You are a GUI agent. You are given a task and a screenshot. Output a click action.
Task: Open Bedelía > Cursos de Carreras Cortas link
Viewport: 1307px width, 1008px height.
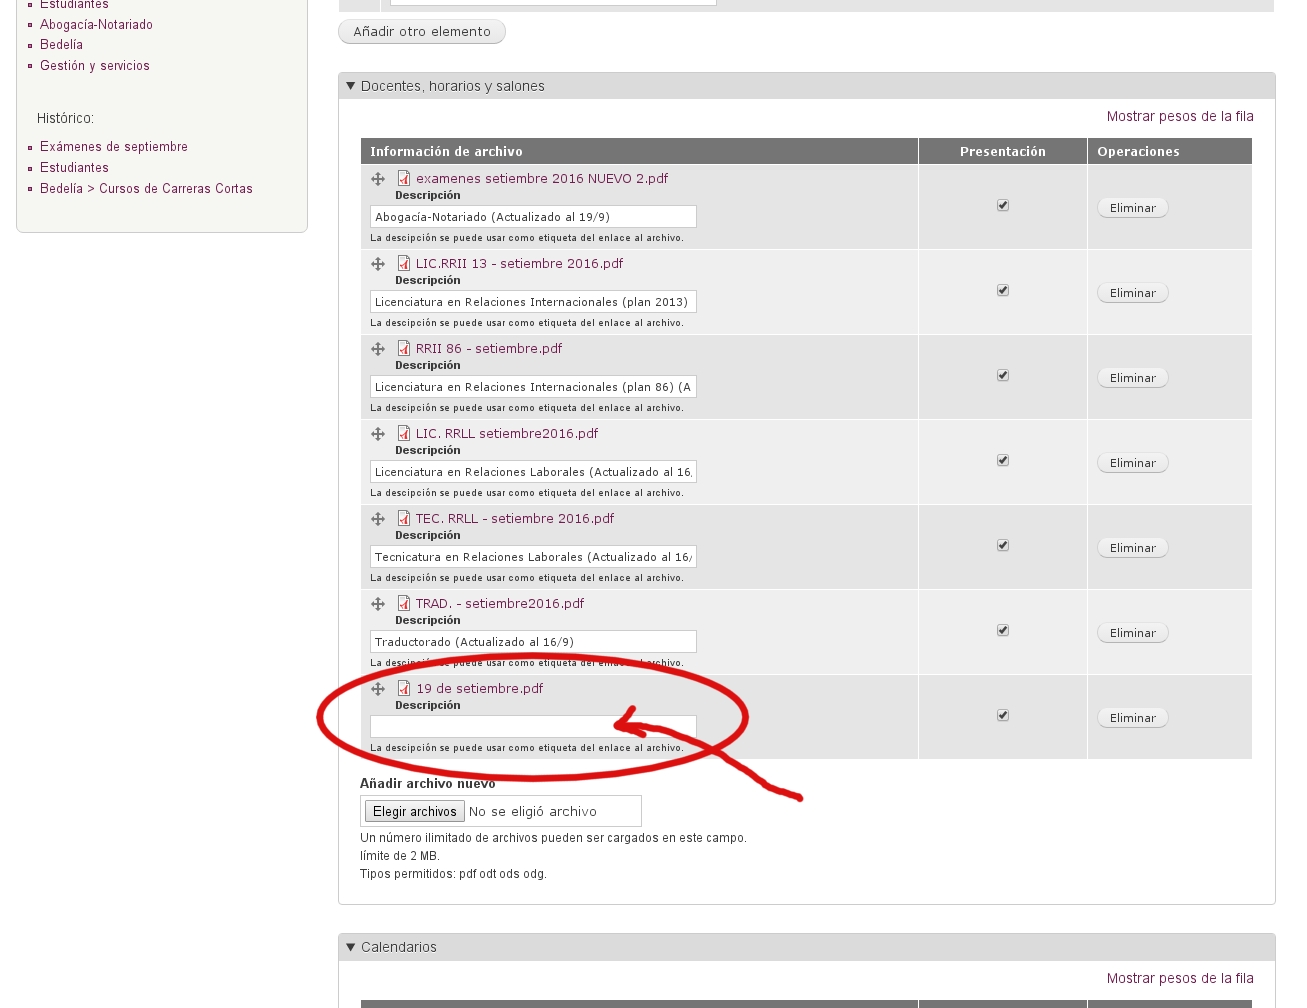pyautogui.click(x=146, y=189)
